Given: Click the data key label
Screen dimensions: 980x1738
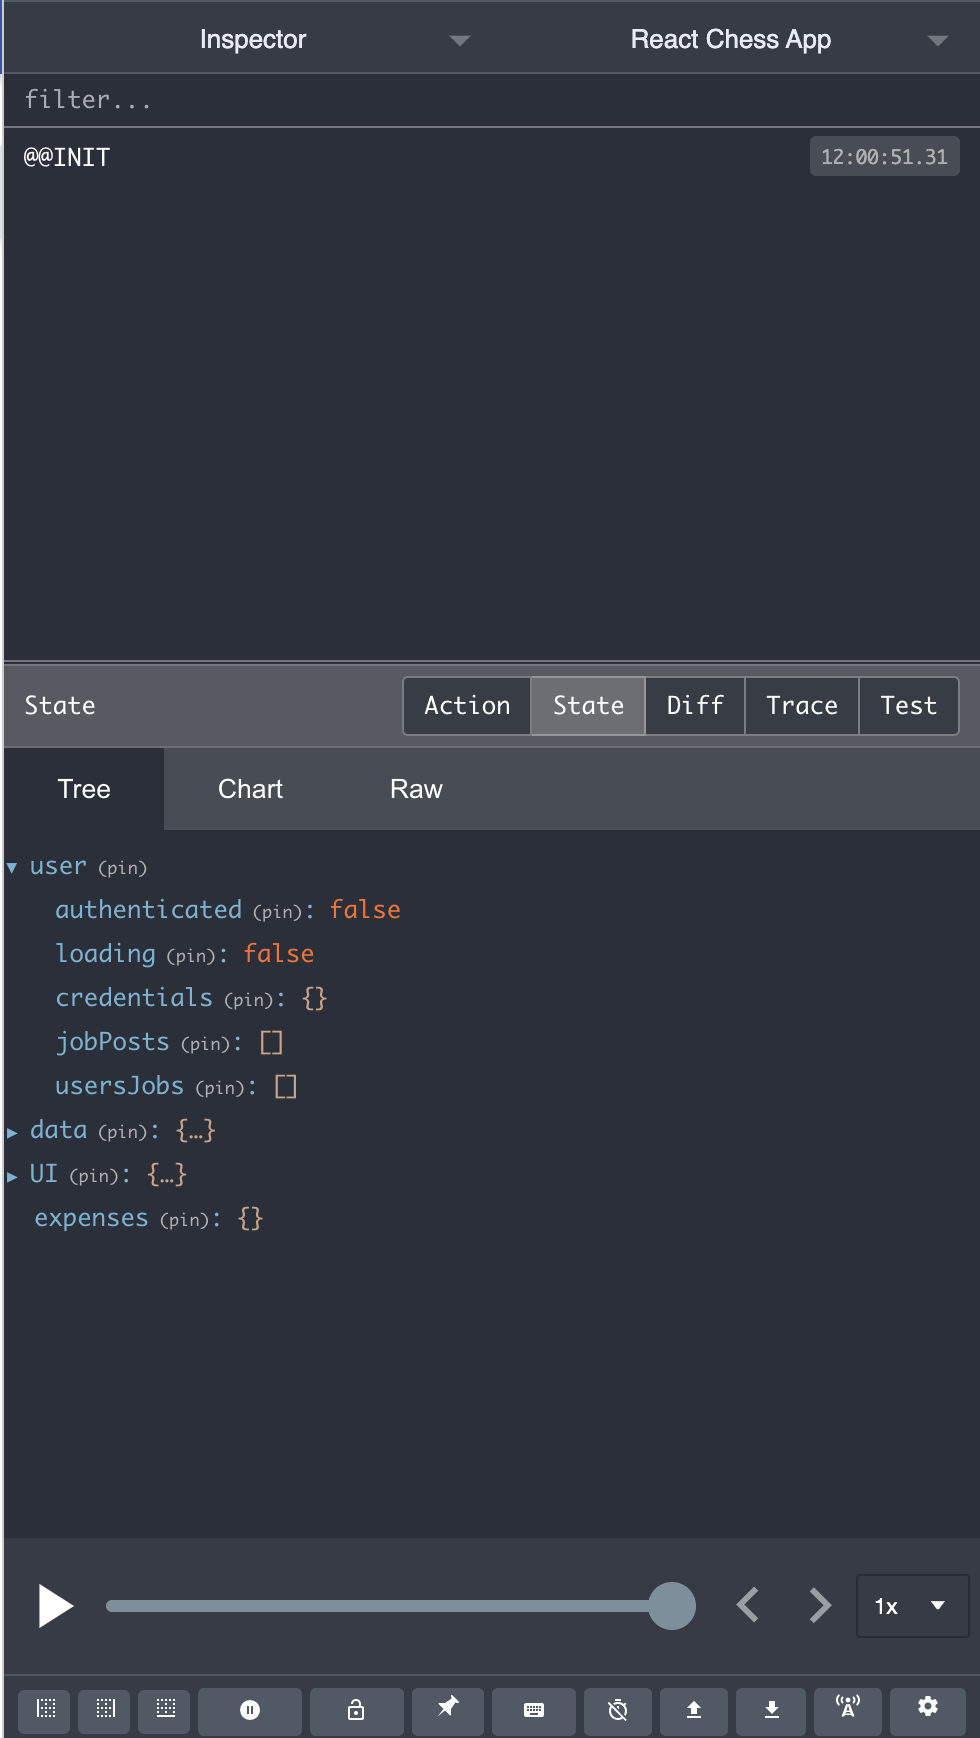Looking at the screenshot, I should [58, 1130].
